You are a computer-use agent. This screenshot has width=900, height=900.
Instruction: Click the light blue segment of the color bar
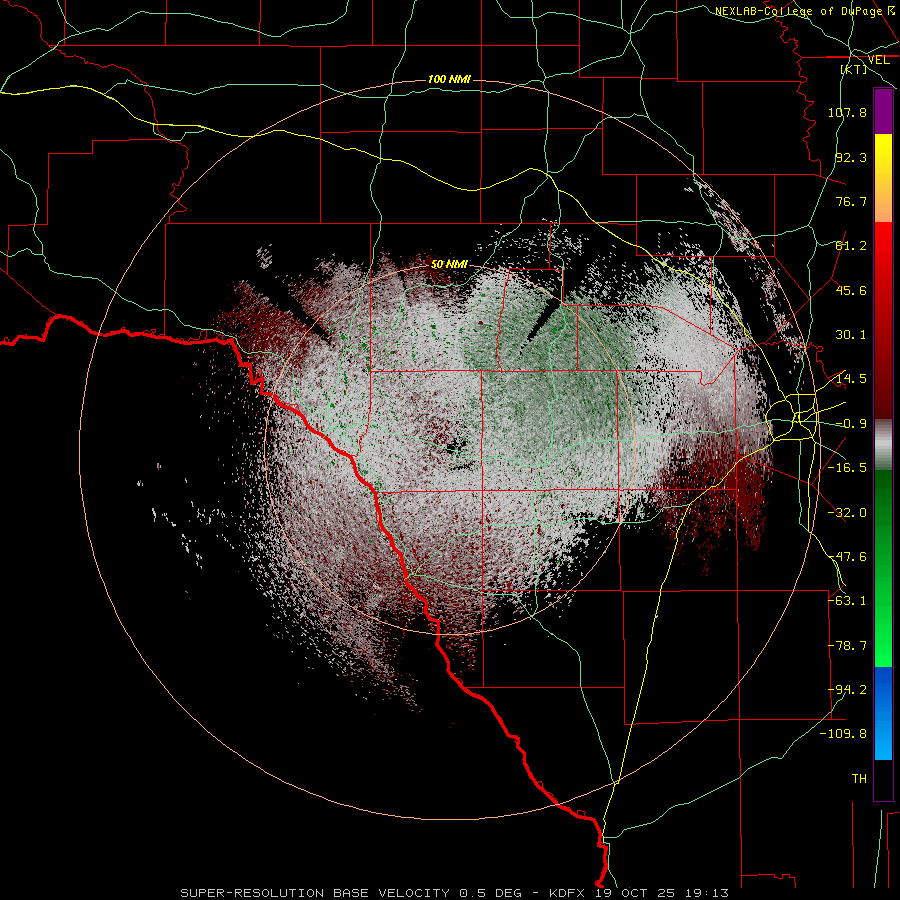click(883, 713)
